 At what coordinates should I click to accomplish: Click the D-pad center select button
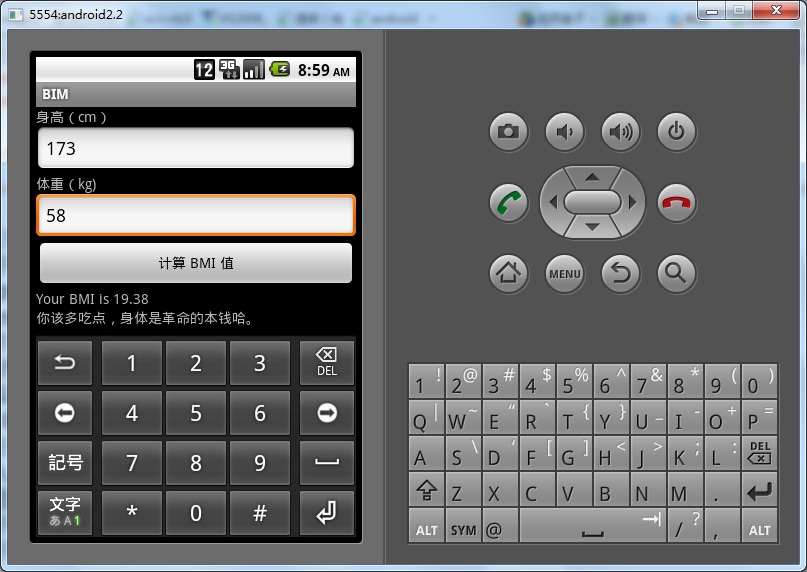click(592, 202)
